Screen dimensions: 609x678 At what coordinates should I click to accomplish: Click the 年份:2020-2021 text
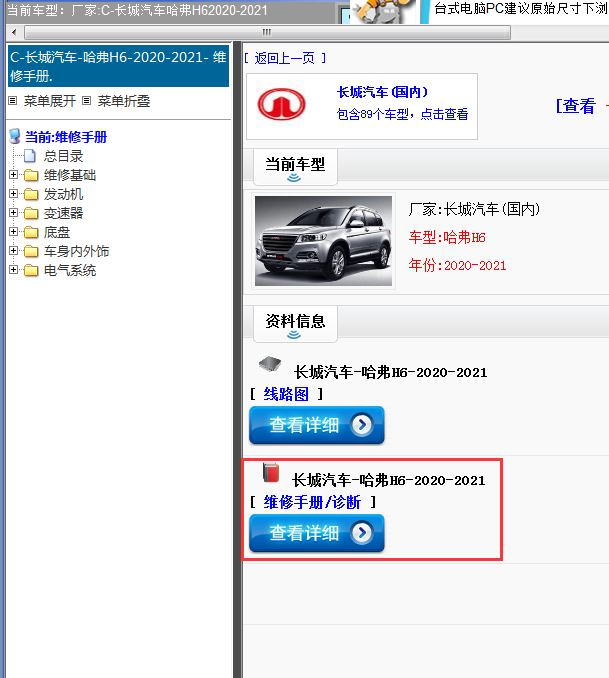point(457,265)
